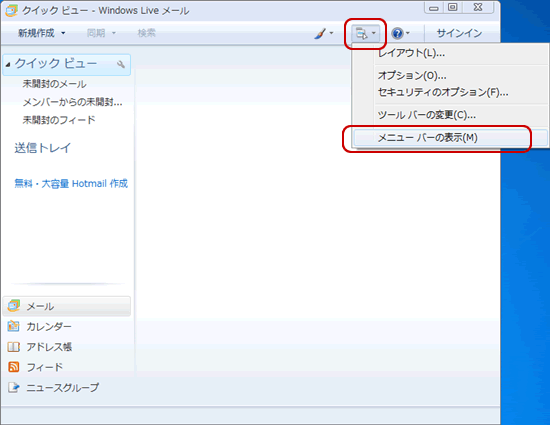Open the dropdown arrow beside the Help icon

pyautogui.click(x=408, y=33)
